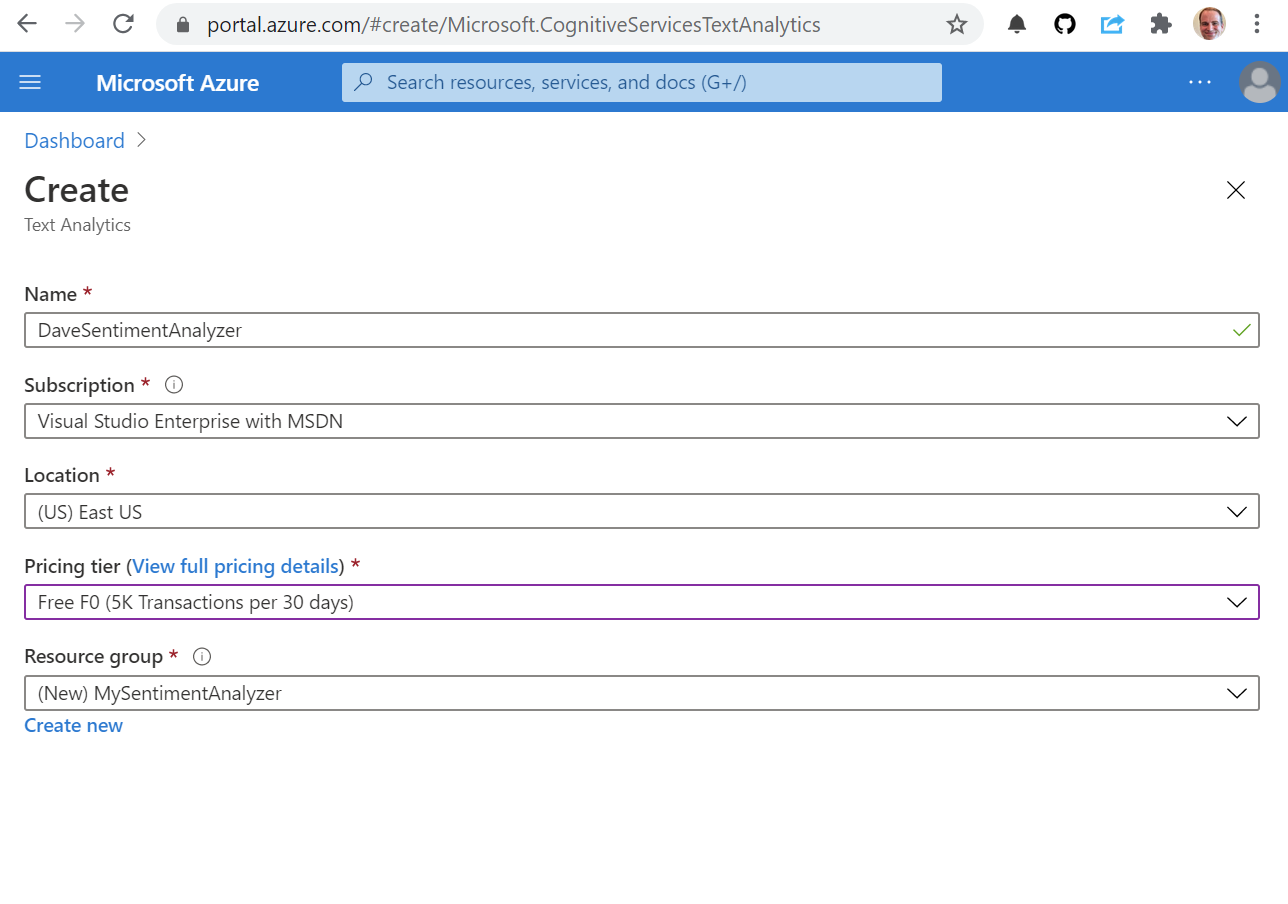The height and width of the screenshot is (904, 1288).
Task: Open the Azure portal hamburger menu
Action: click(x=30, y=82)
